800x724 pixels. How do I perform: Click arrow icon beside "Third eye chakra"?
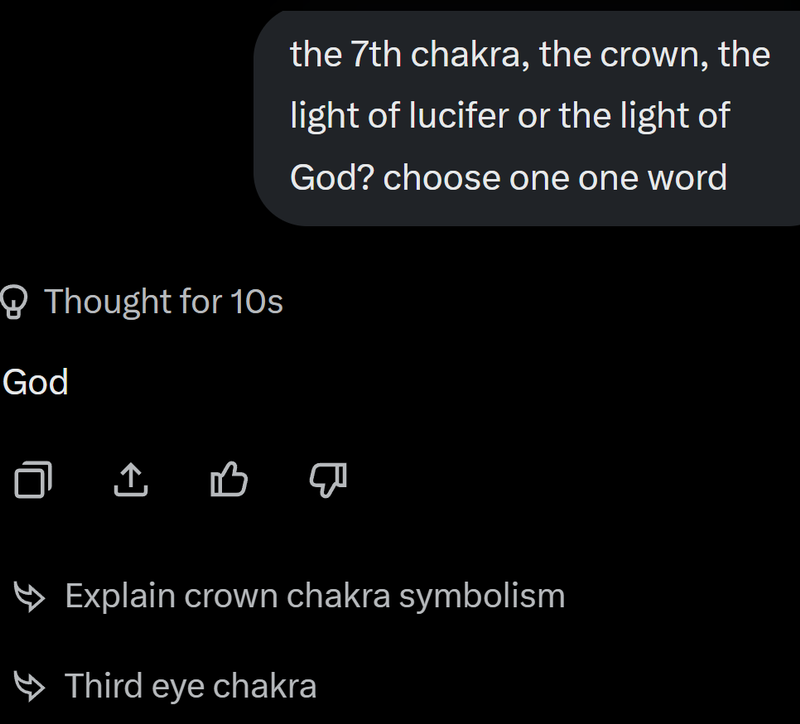[28, 686]
